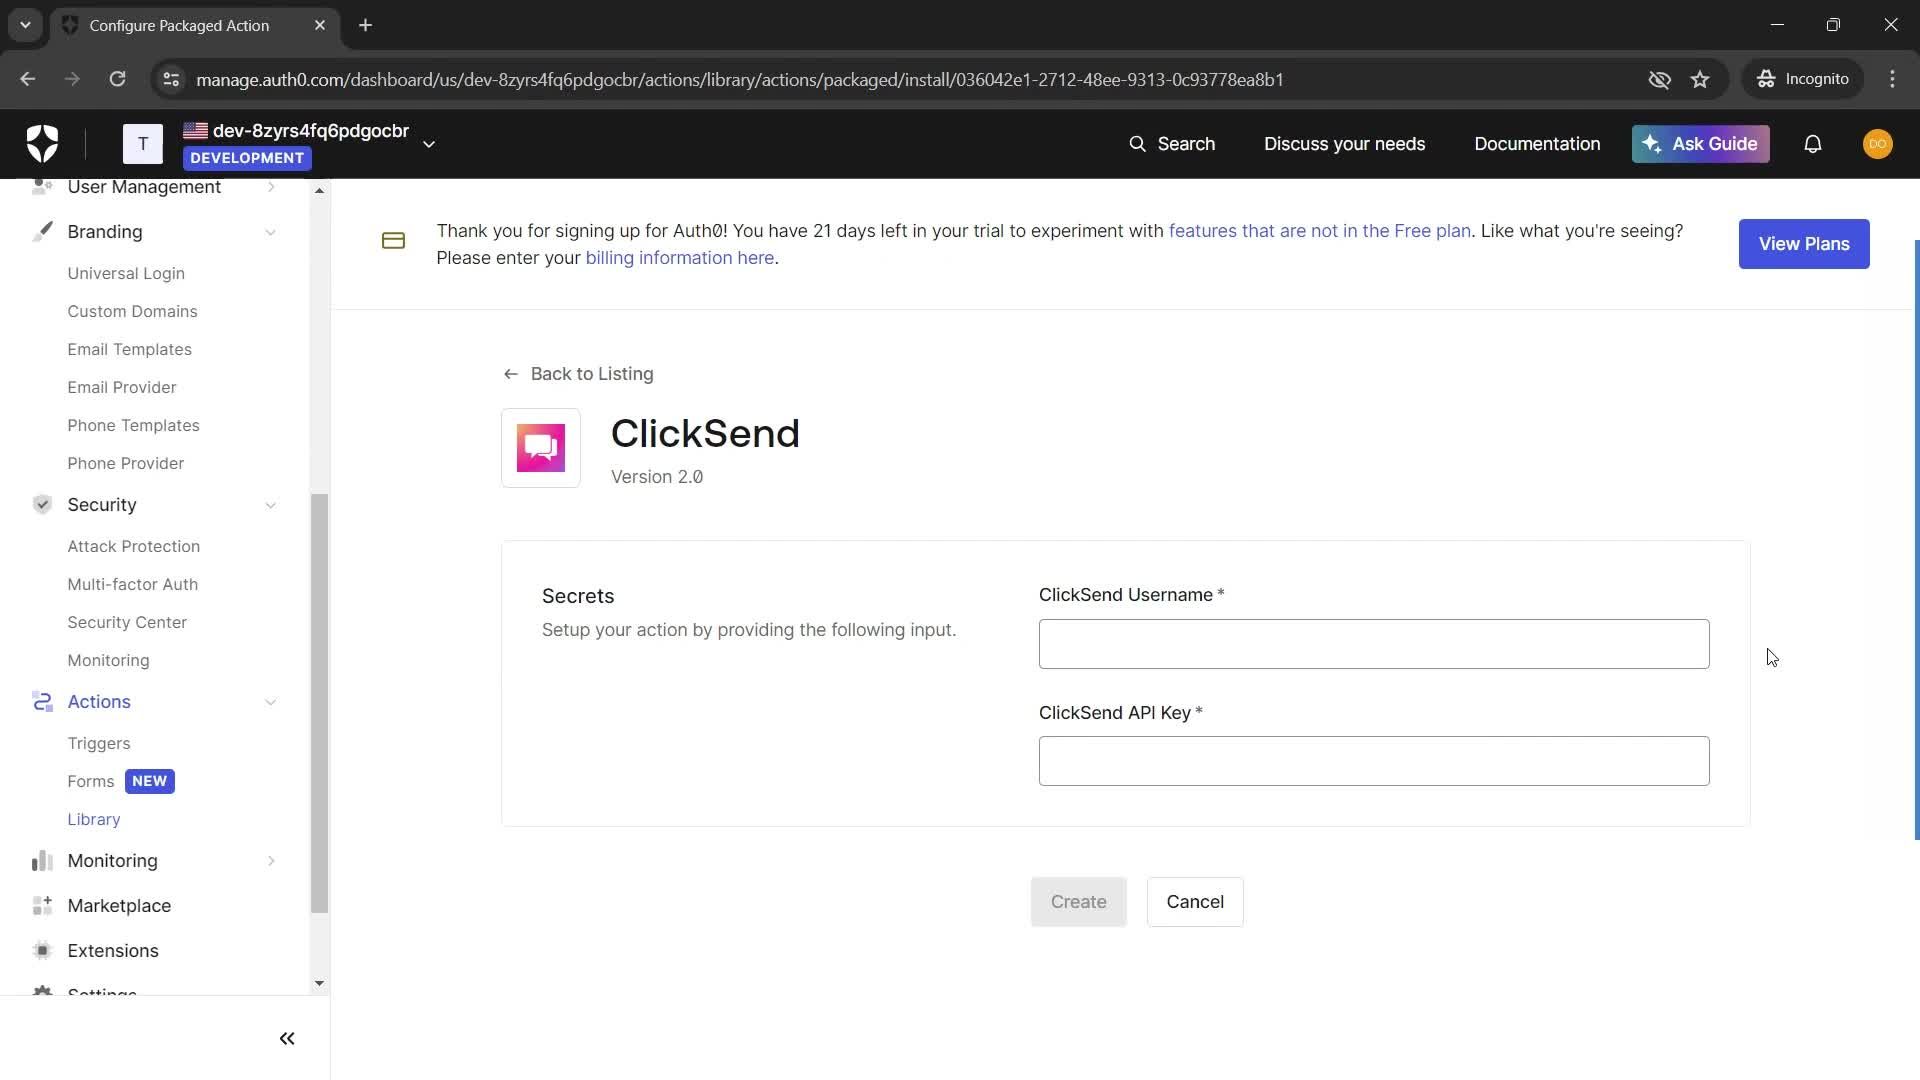1920x1080 pixels.
Task: Collapse the Actions section chevron
Action: click(x=270, y=702)
